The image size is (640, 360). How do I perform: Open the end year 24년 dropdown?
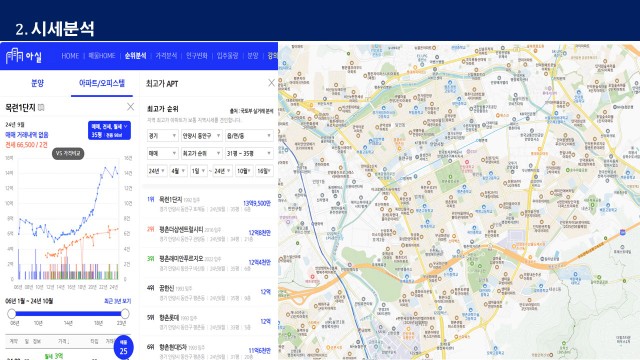(x=223, y=171)
